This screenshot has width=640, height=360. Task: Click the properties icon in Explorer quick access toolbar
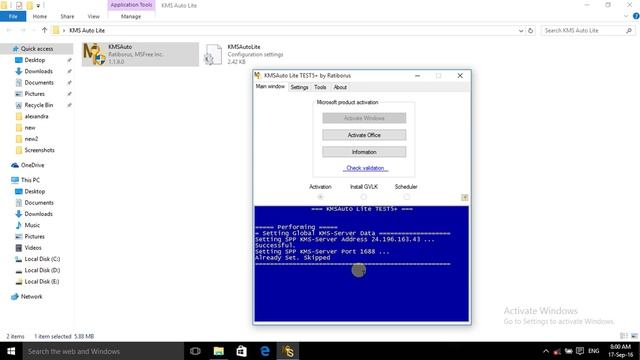(19, 6)
